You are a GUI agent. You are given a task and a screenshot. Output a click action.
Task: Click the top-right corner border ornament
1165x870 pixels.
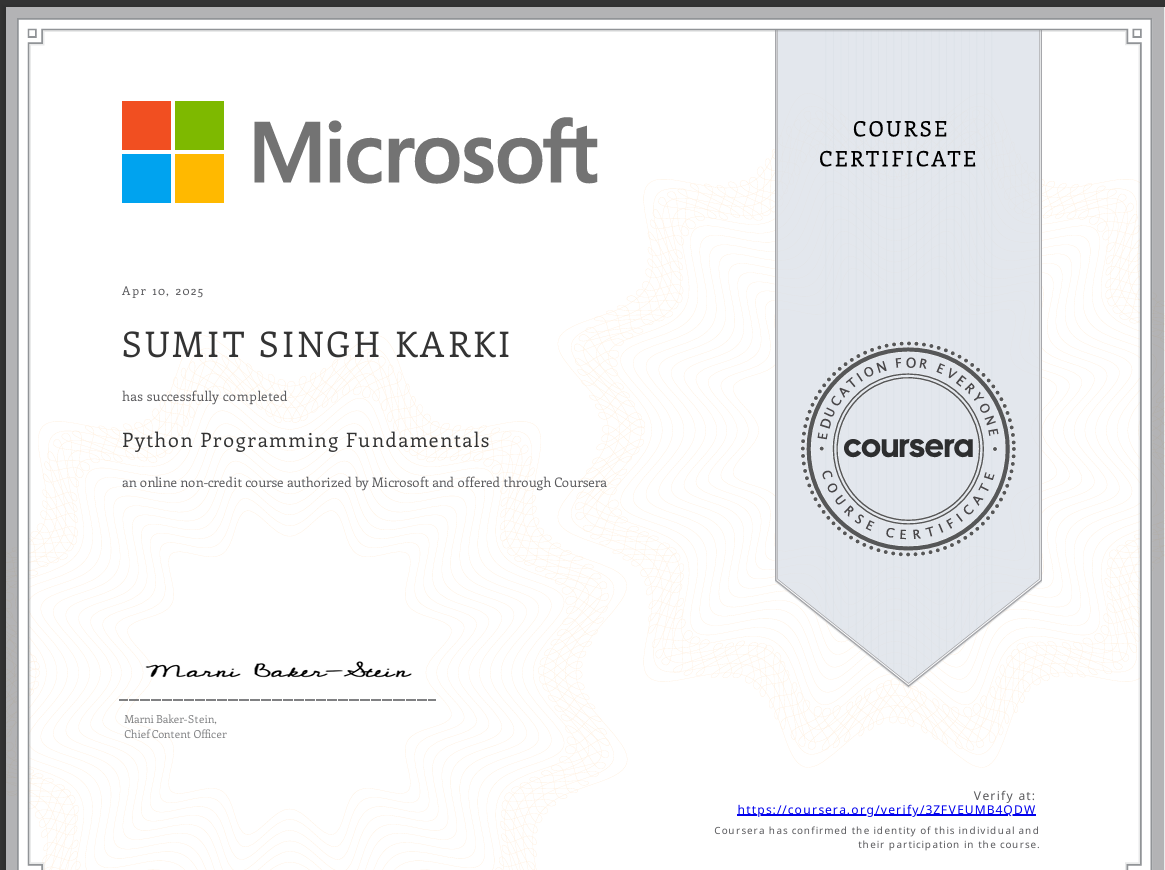1133,35
